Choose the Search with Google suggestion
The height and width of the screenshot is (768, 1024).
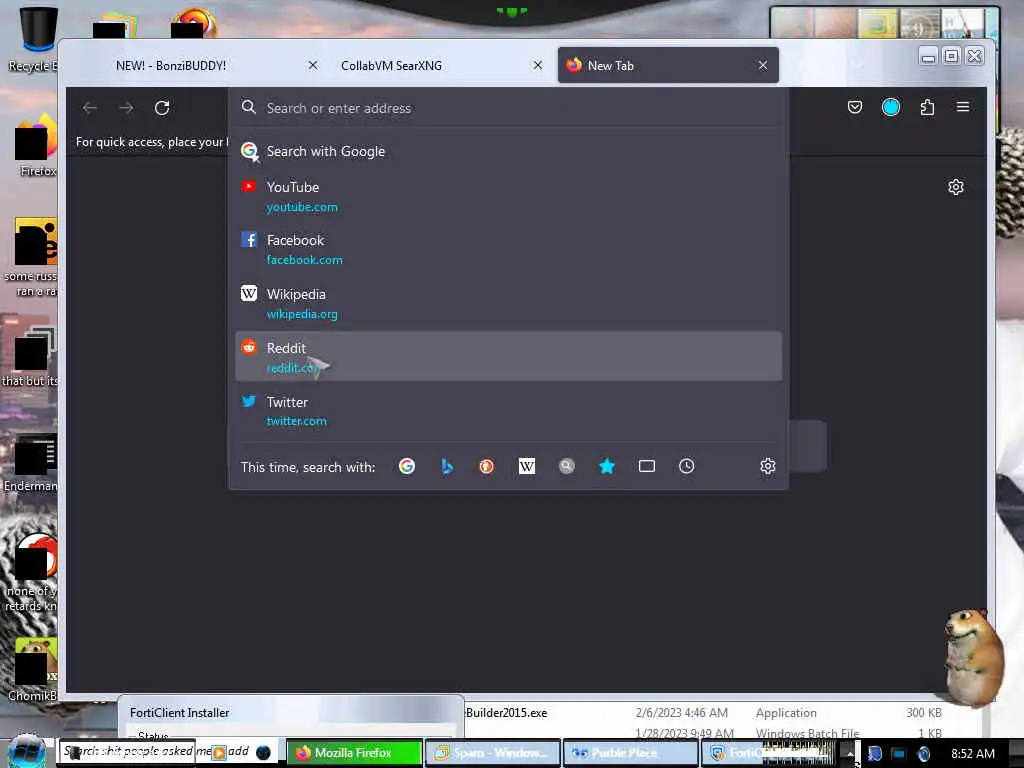click(x=508, y=152)
